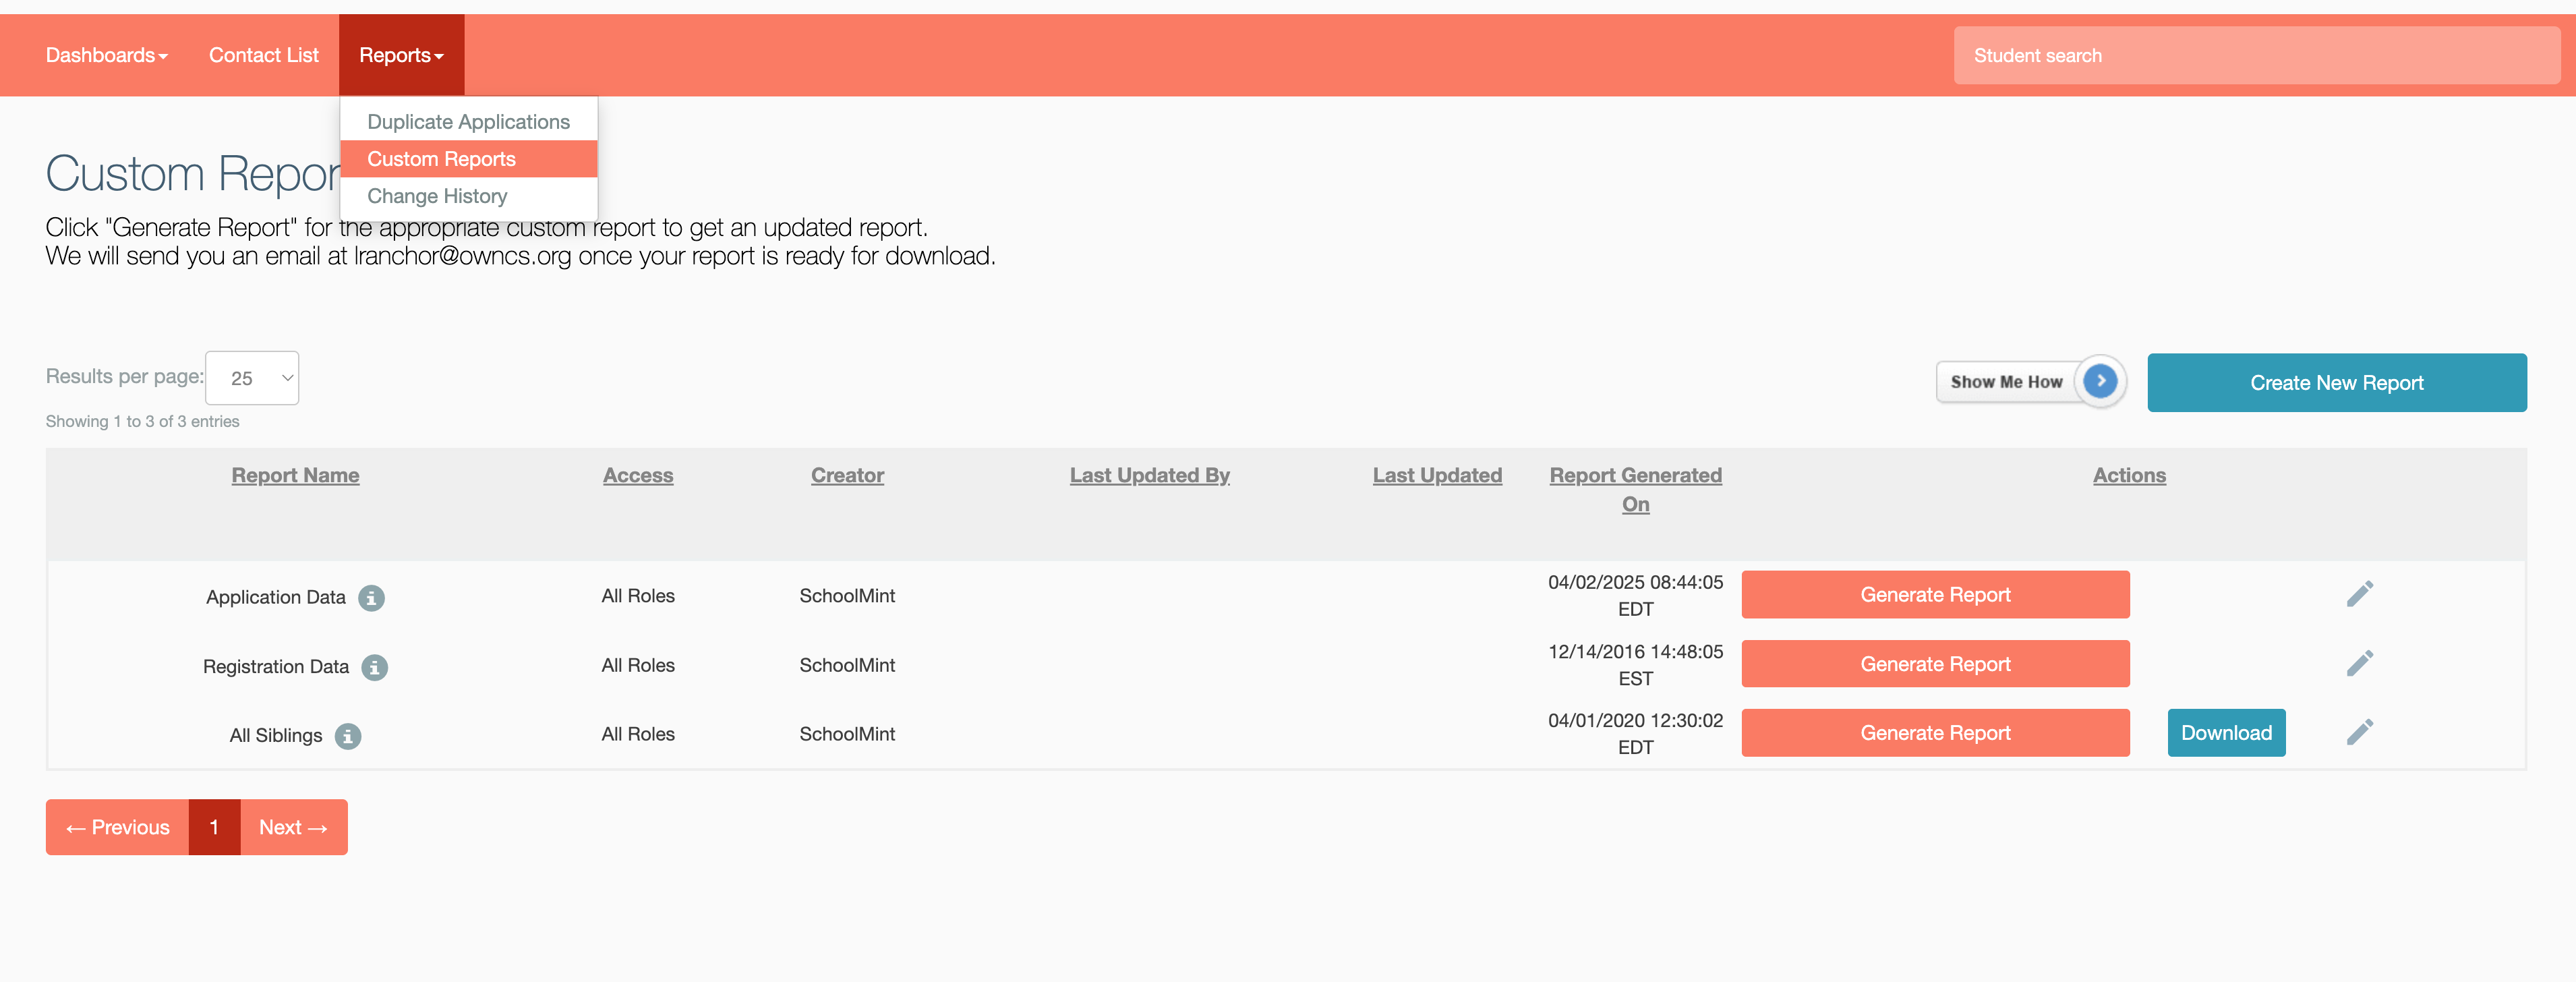Sort table by Report Name column
2576x982 pixels.
click(x=295, y=475)
